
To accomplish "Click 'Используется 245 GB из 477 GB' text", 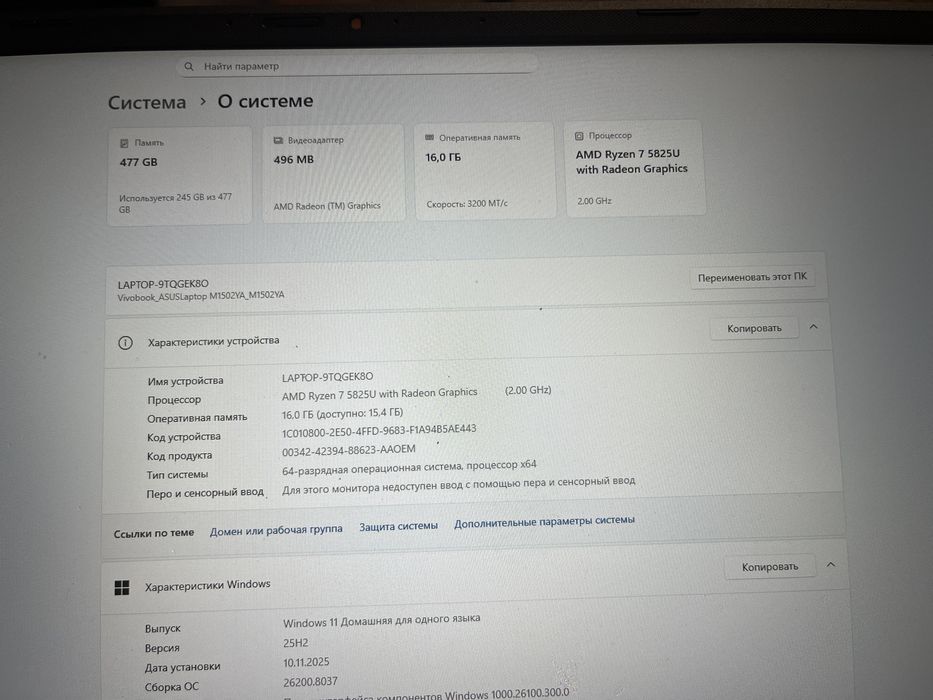I will point(176,203).
